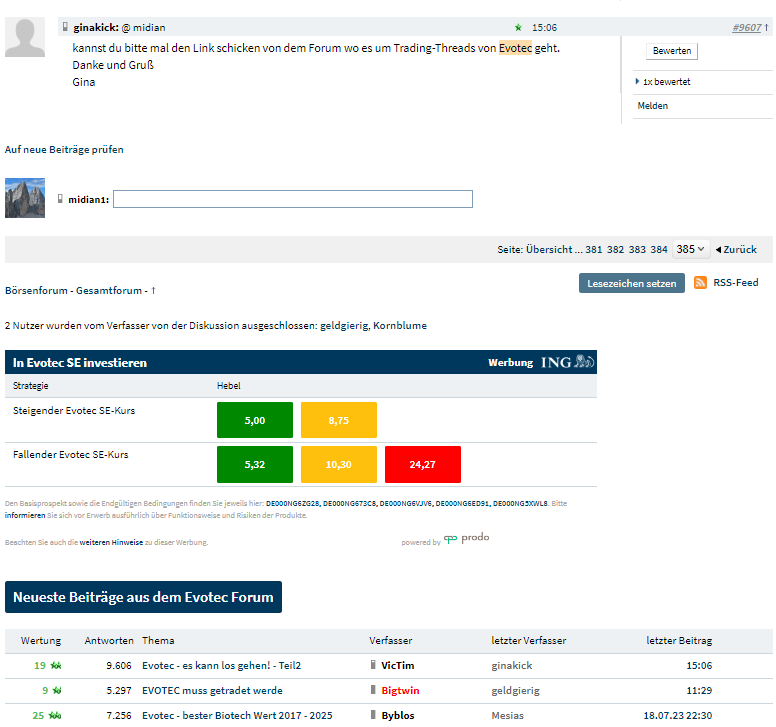This screenshot has height=727, width=776.
Task: Click the prodo logo
Action: (x=466, y=538)
